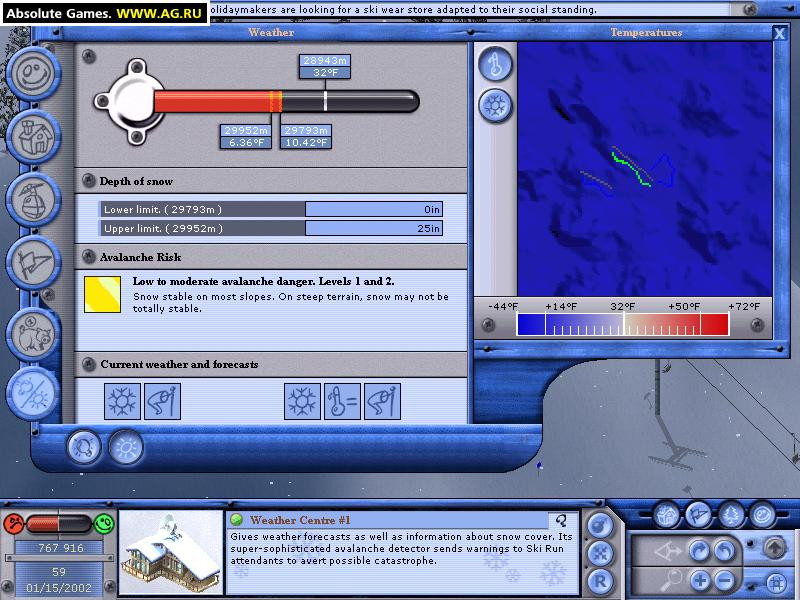Click the green happy face icon
This screenshot has height=600, width=800.
pyautogui.click(x=104, y=523)
